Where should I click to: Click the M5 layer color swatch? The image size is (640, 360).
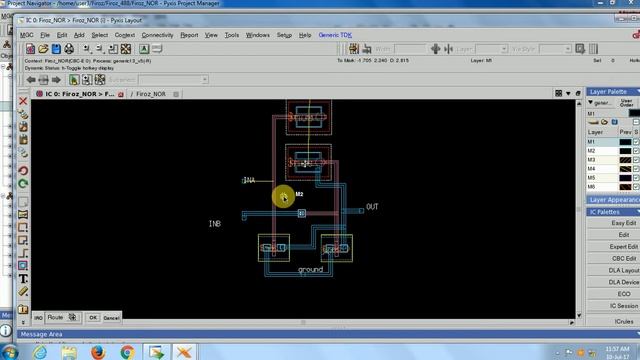[x=625, y=178]
